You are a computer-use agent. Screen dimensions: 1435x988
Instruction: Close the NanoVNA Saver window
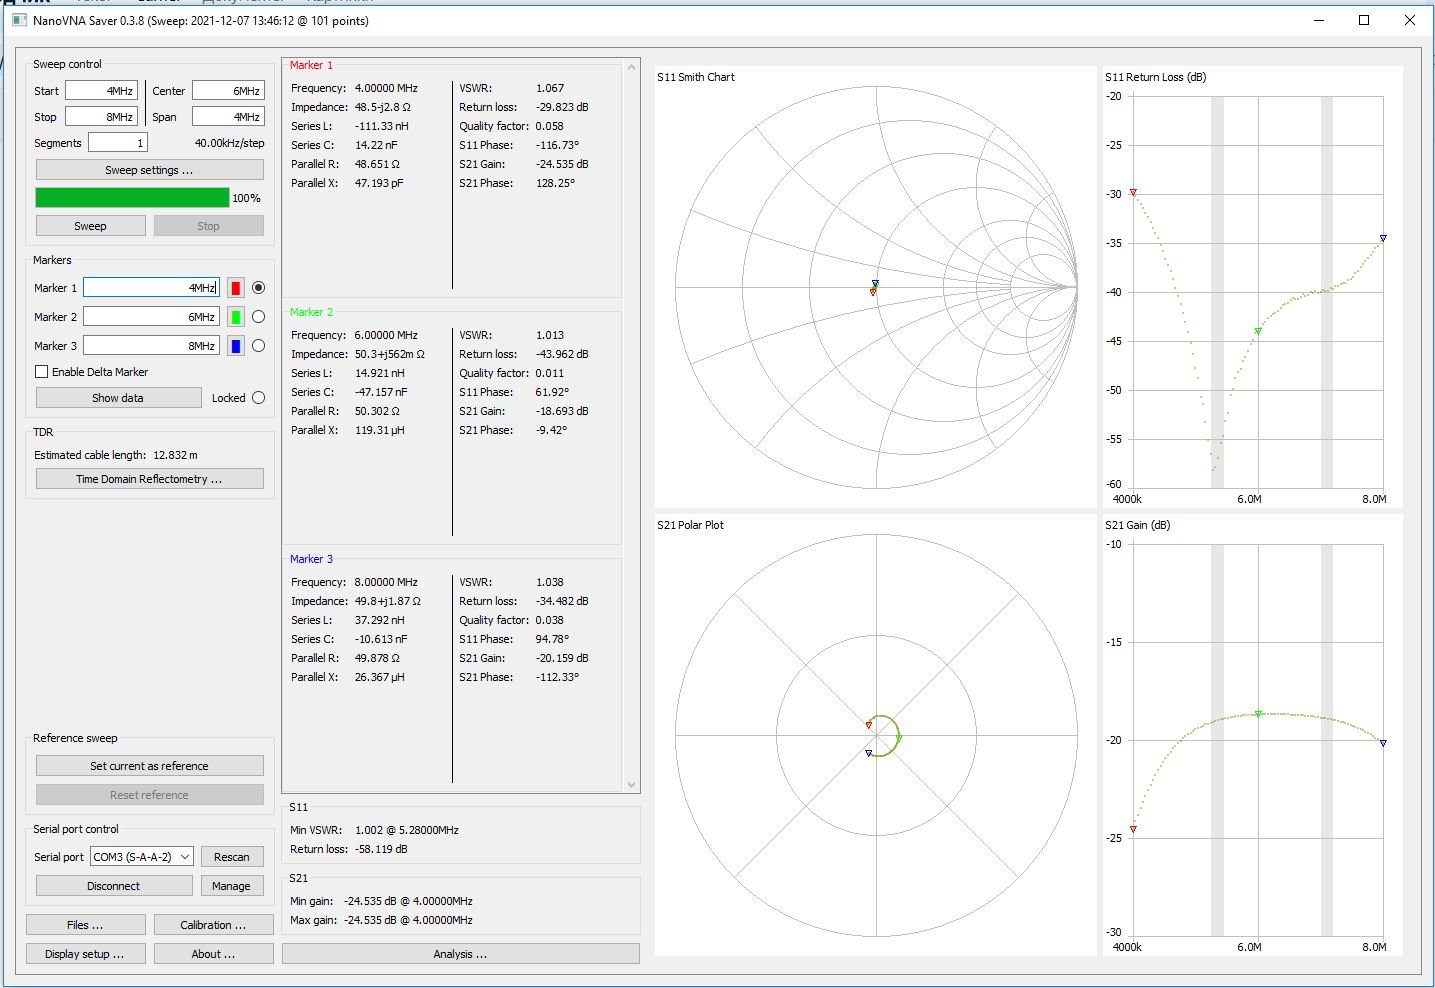(1409, 20)
